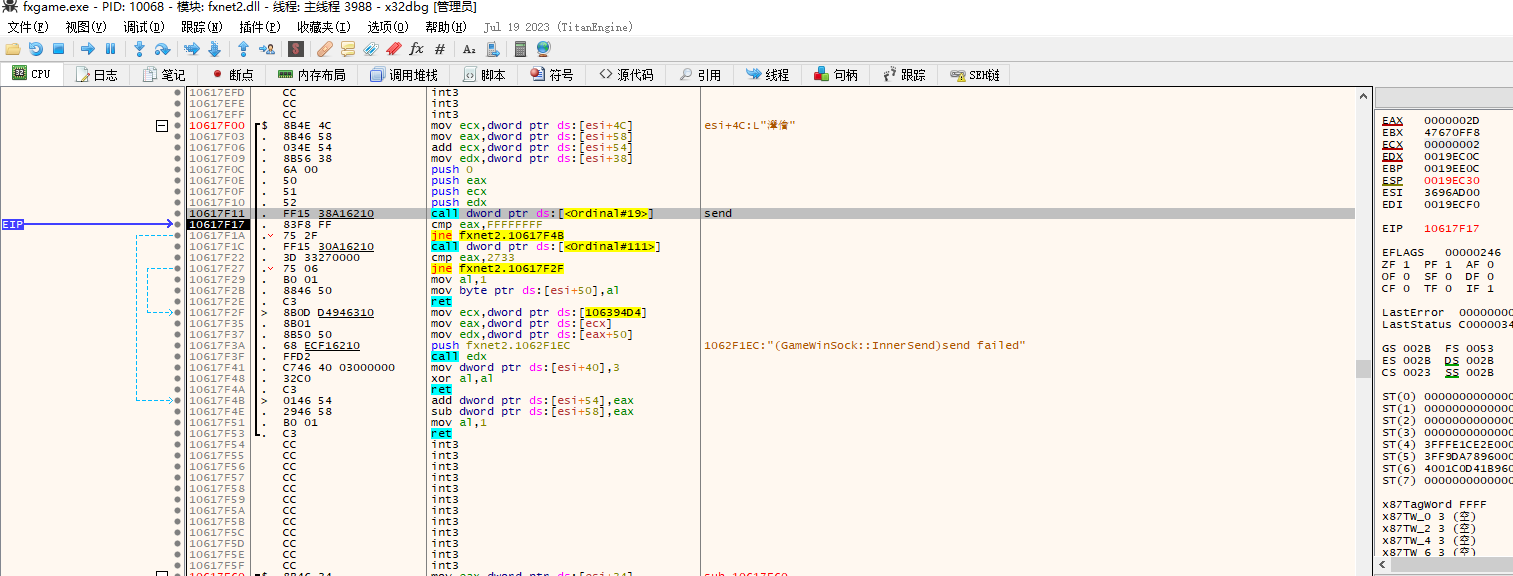Click the <Ordinal#19> call operand

point(608,213)
